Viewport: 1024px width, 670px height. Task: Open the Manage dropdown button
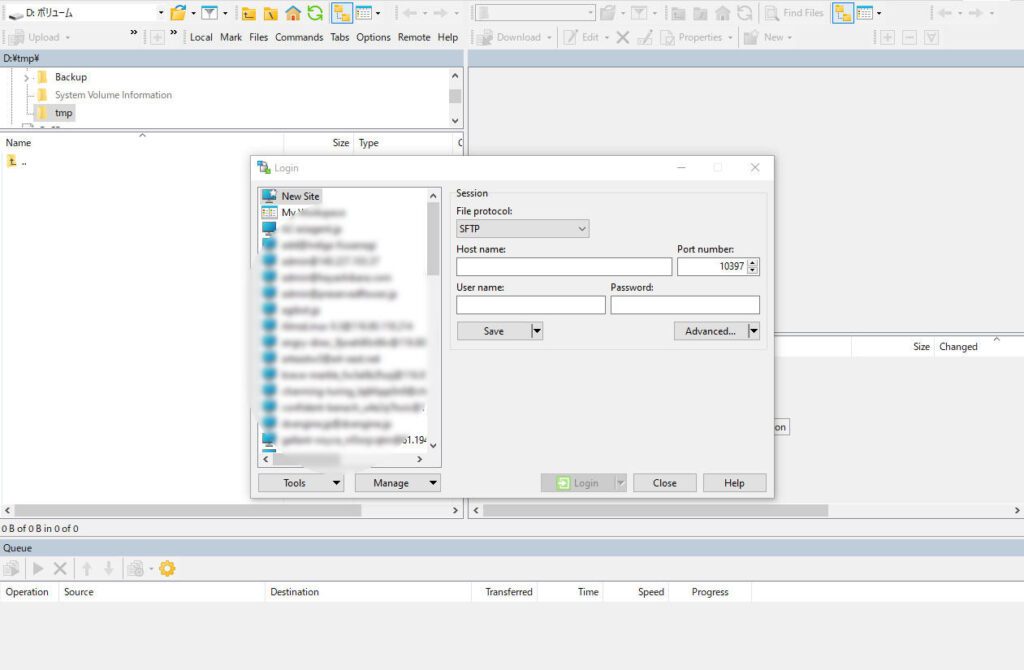click(398, 483)
